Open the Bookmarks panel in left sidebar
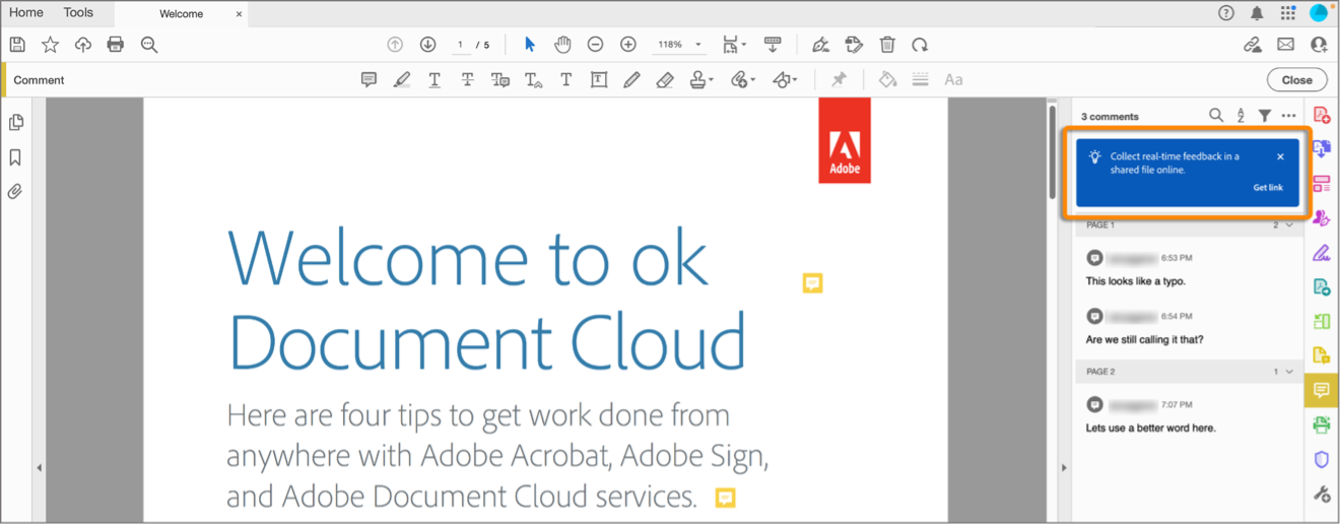This screenshot has width=1344, height=528. coord(16,157)
